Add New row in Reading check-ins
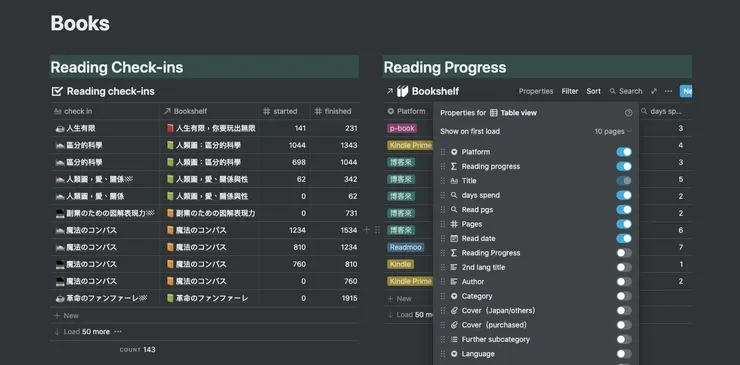This screenshot has width=740, height=365. [66, 315]
